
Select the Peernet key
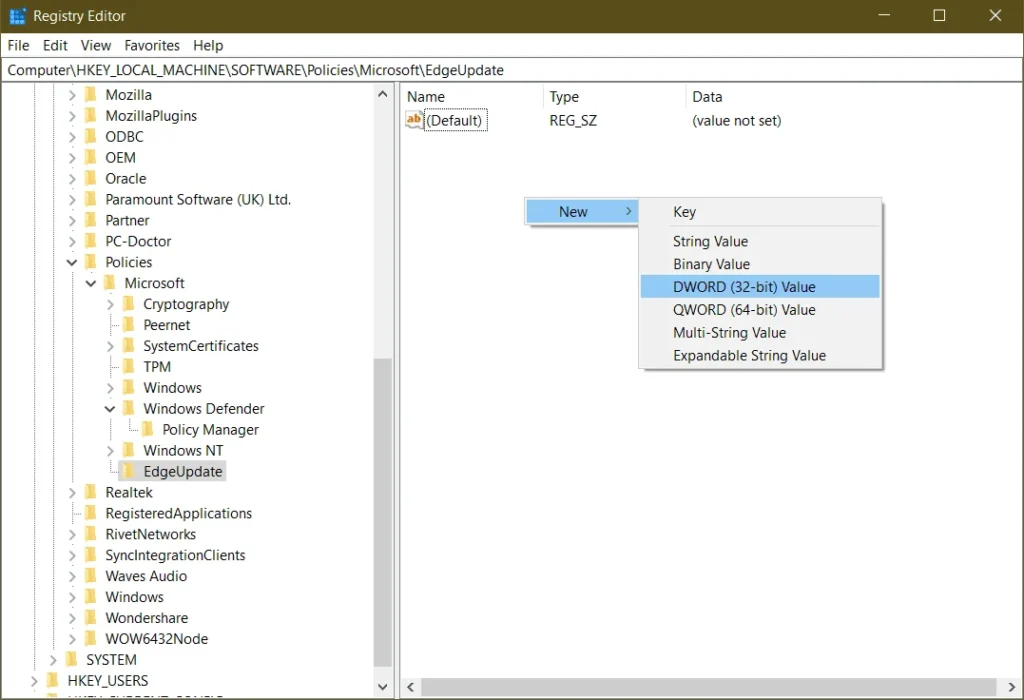(x=167, y=325)
